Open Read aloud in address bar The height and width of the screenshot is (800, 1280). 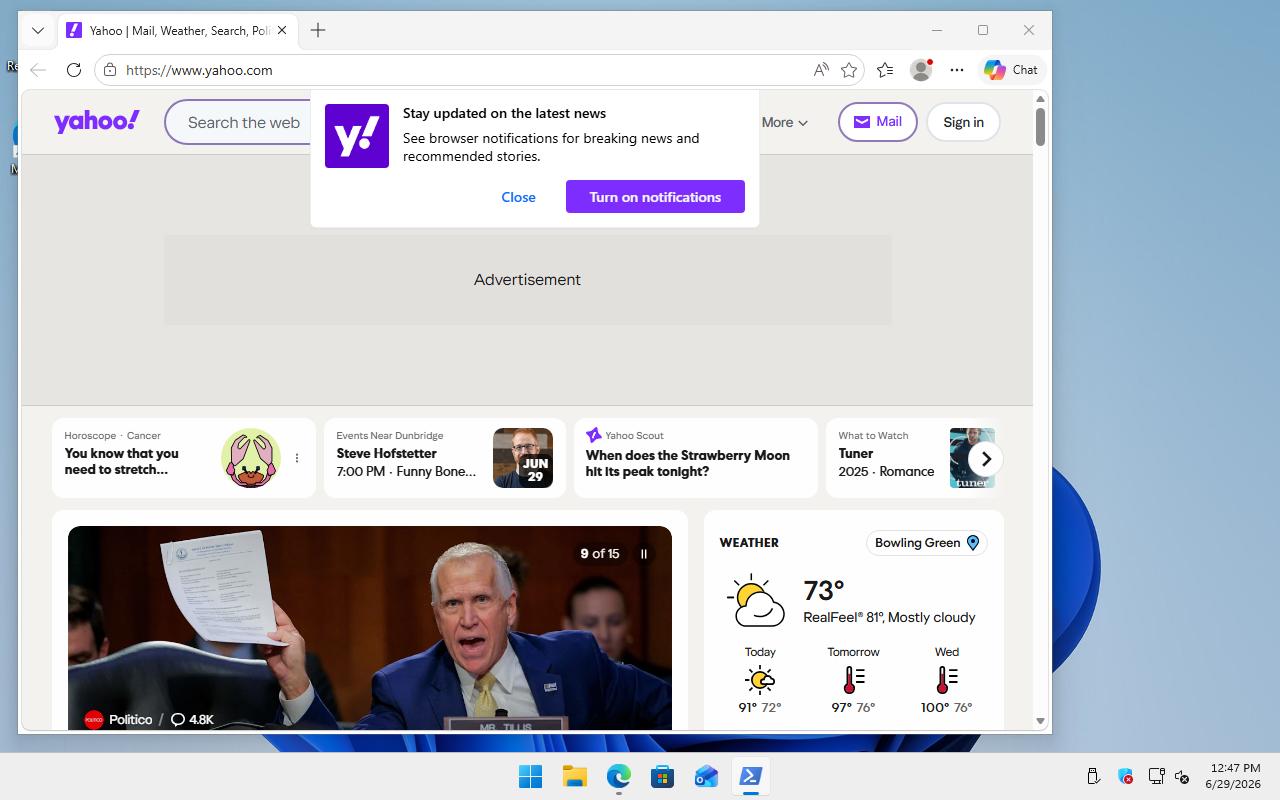pyautogui.click(x=821, y=70)
